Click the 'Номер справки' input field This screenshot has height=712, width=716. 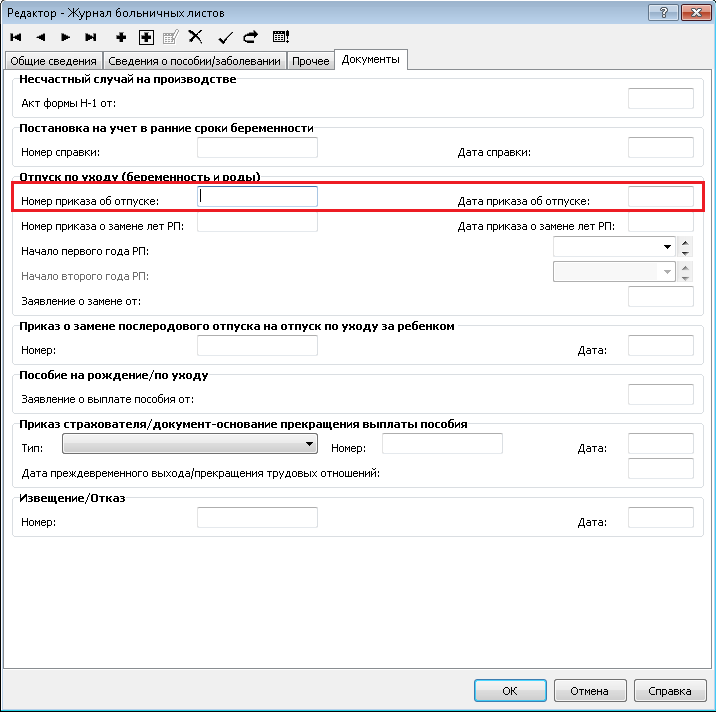[x=257, y=148]
